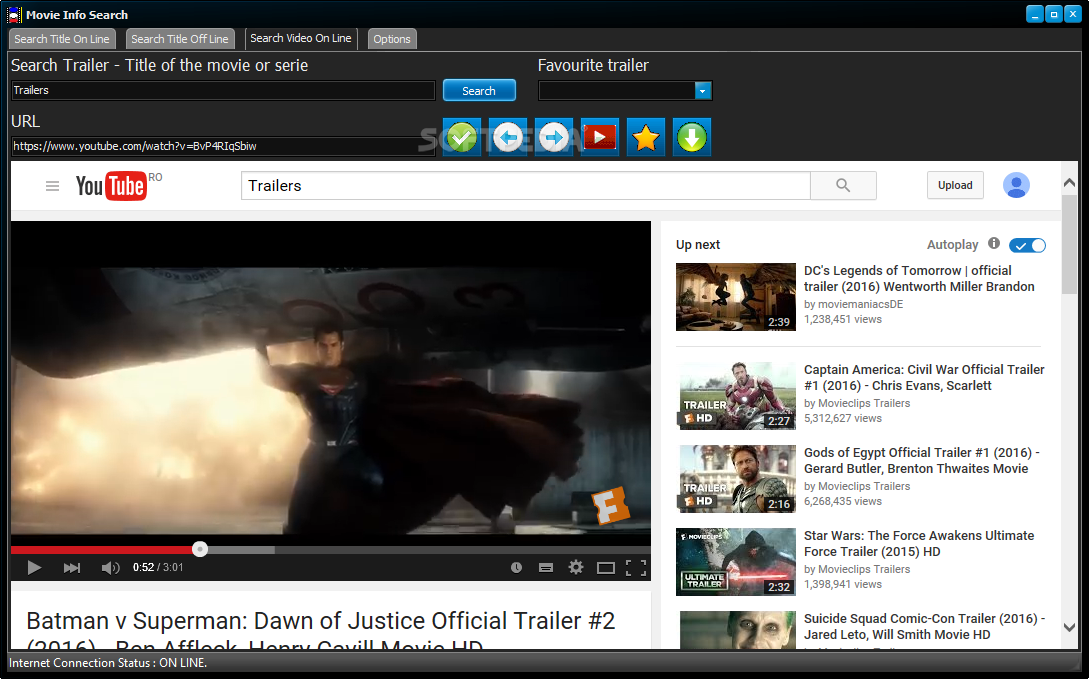Click the Captain America Civil War thumbnail

[x=735, y=396]
